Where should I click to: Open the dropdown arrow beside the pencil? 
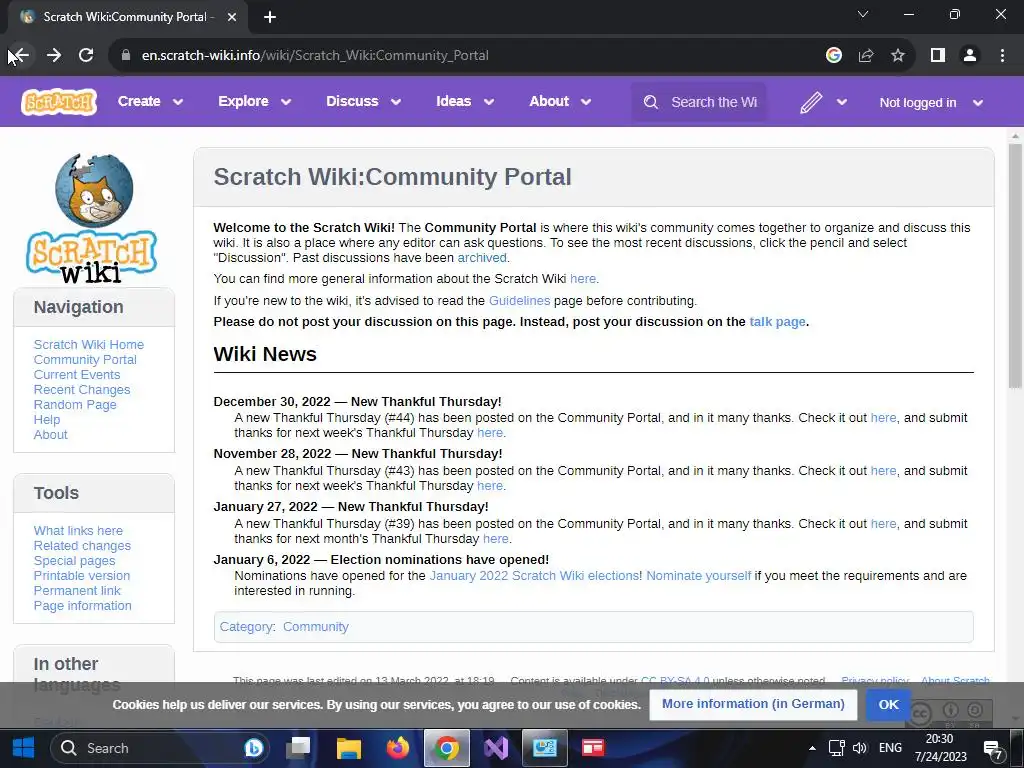click(842, 103)
